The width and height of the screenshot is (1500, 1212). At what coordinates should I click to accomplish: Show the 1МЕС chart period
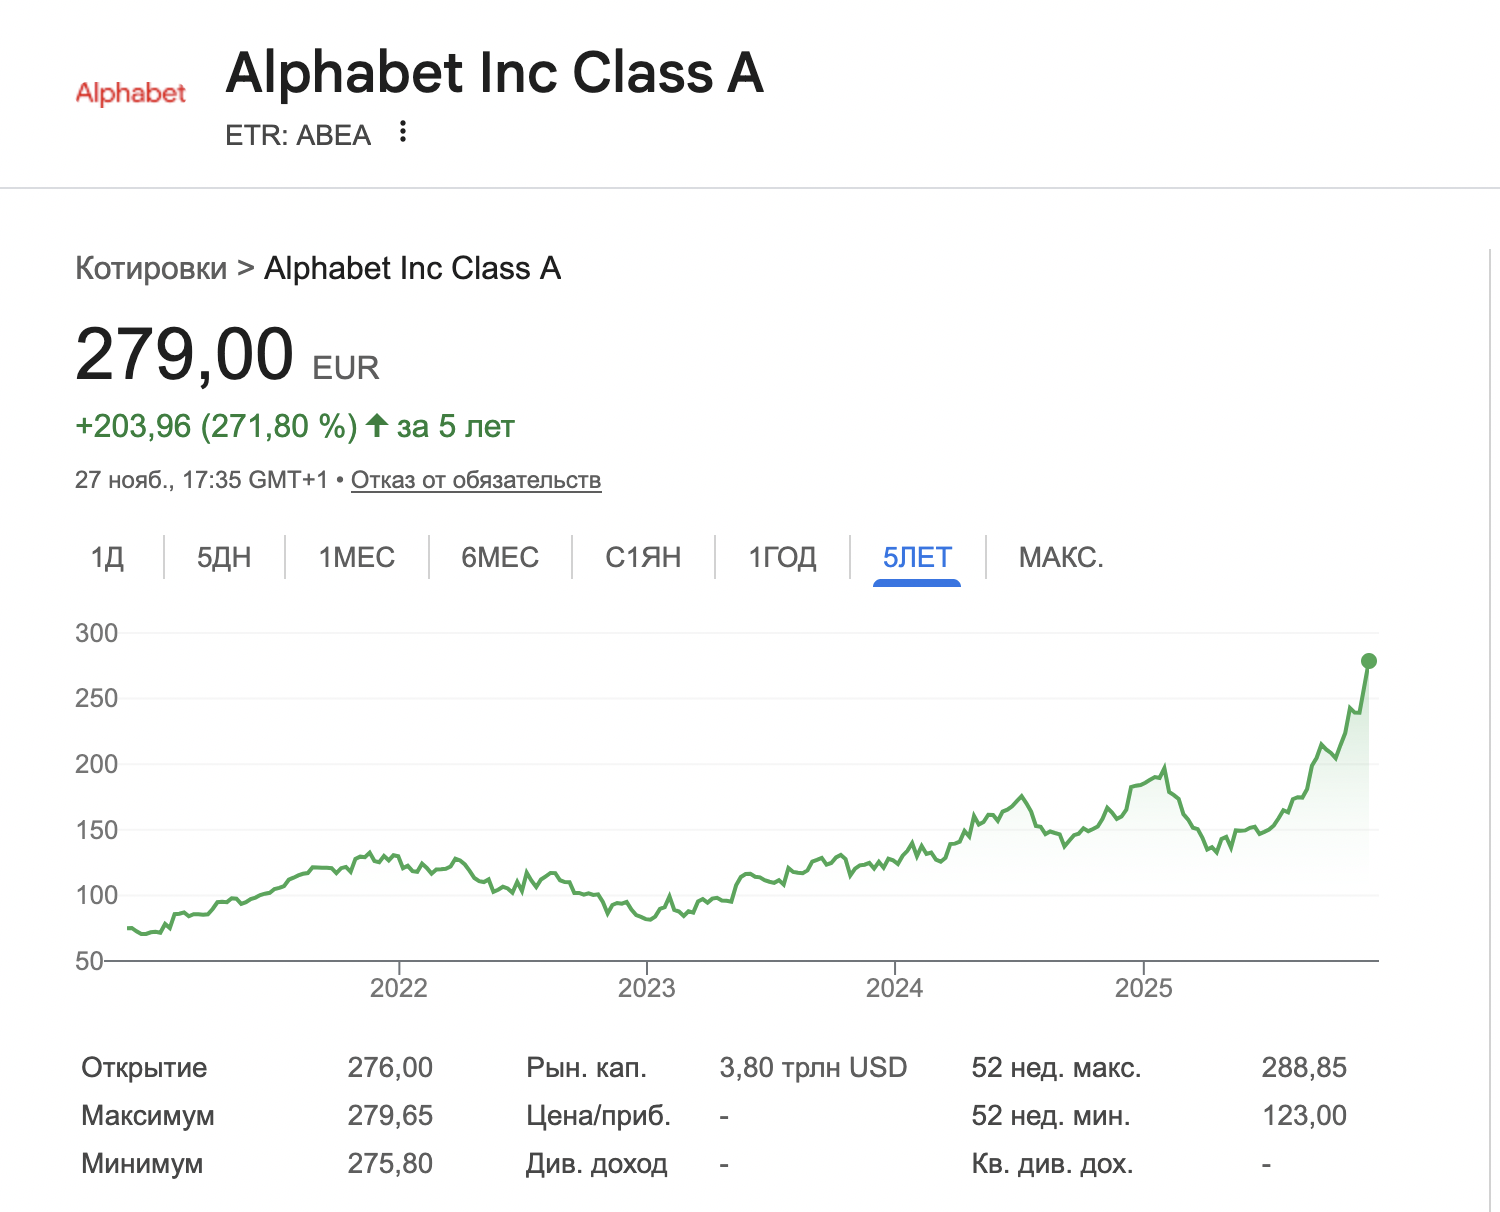point(357,557)
